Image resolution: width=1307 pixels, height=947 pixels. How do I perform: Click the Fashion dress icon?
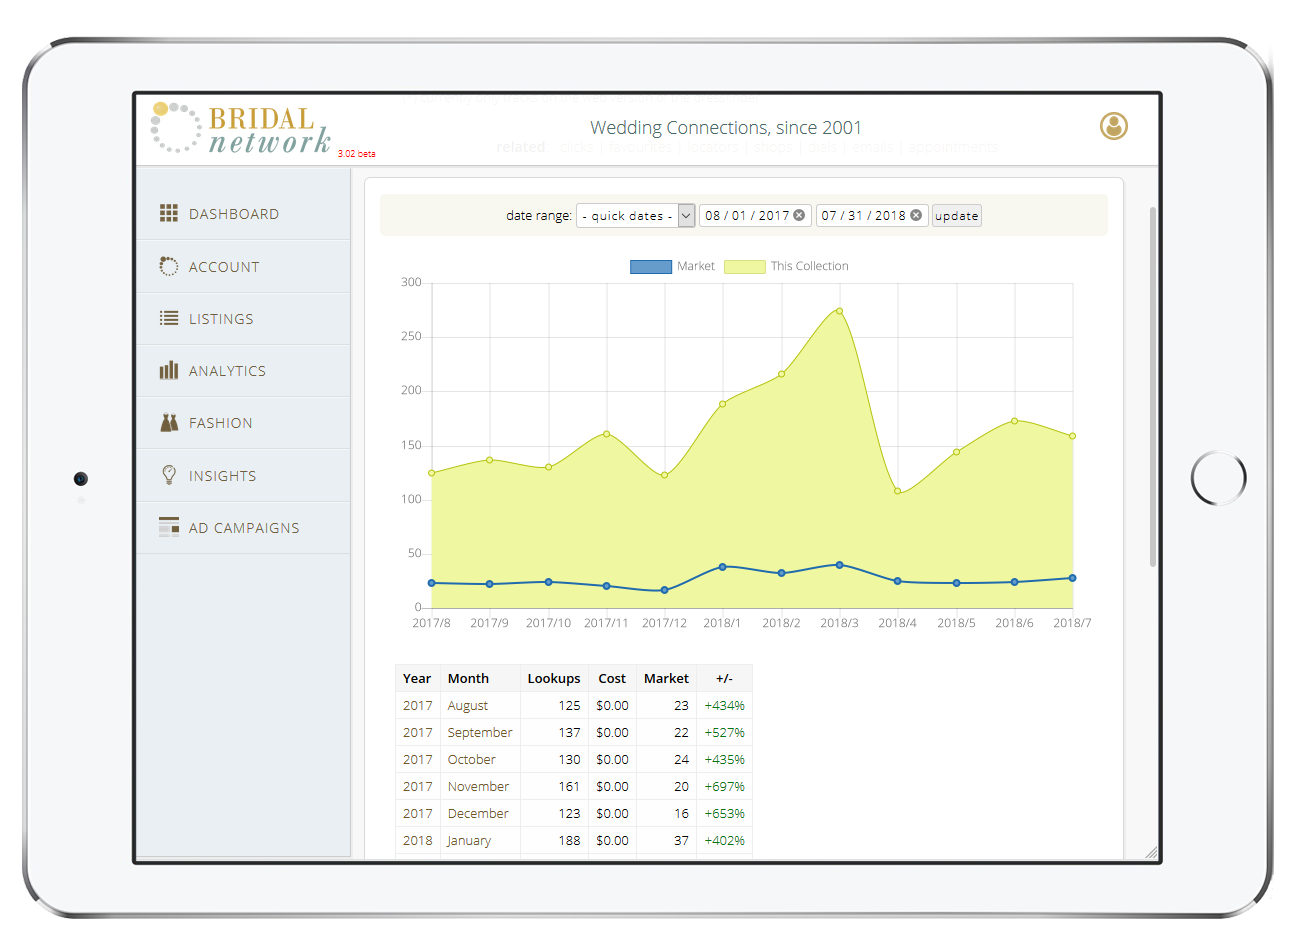click(x=169, y=422)
